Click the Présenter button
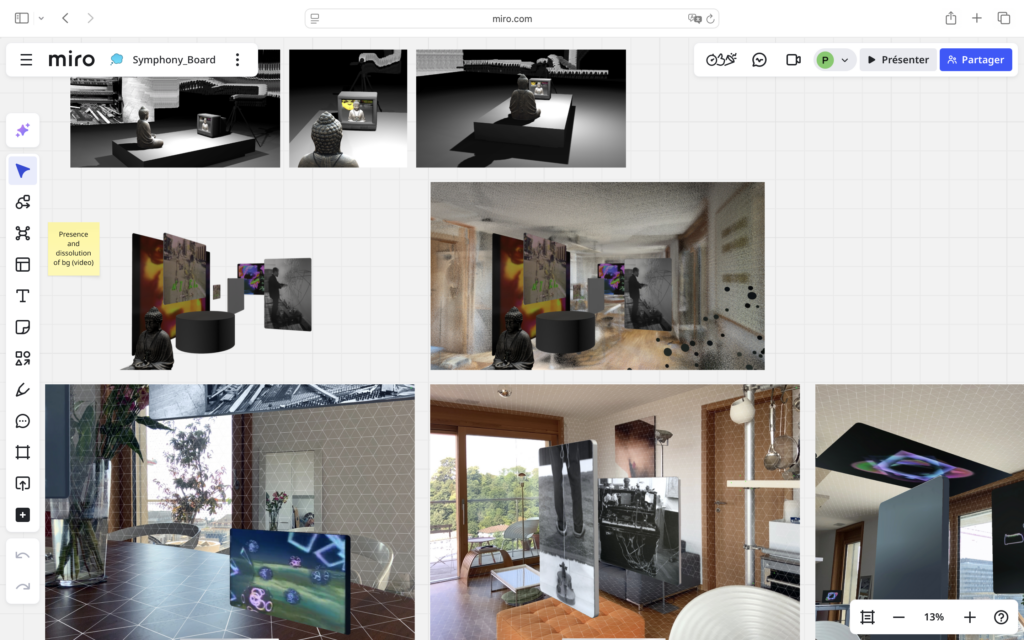1024x640 pixels. click(x=897, y=60)
